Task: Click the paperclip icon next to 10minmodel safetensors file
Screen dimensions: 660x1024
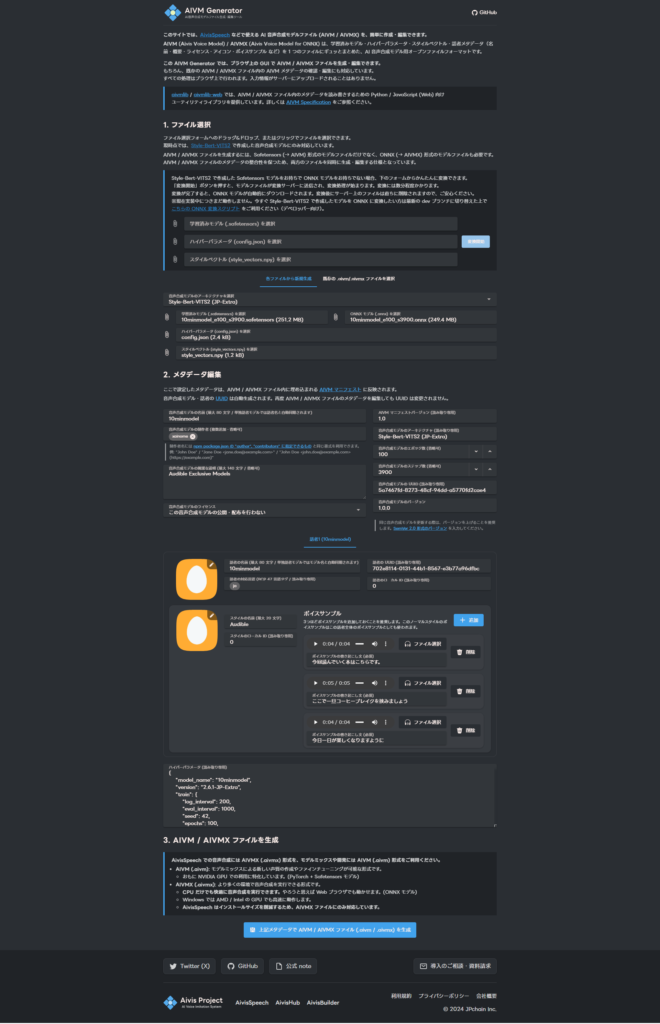Action: (167, 317)
